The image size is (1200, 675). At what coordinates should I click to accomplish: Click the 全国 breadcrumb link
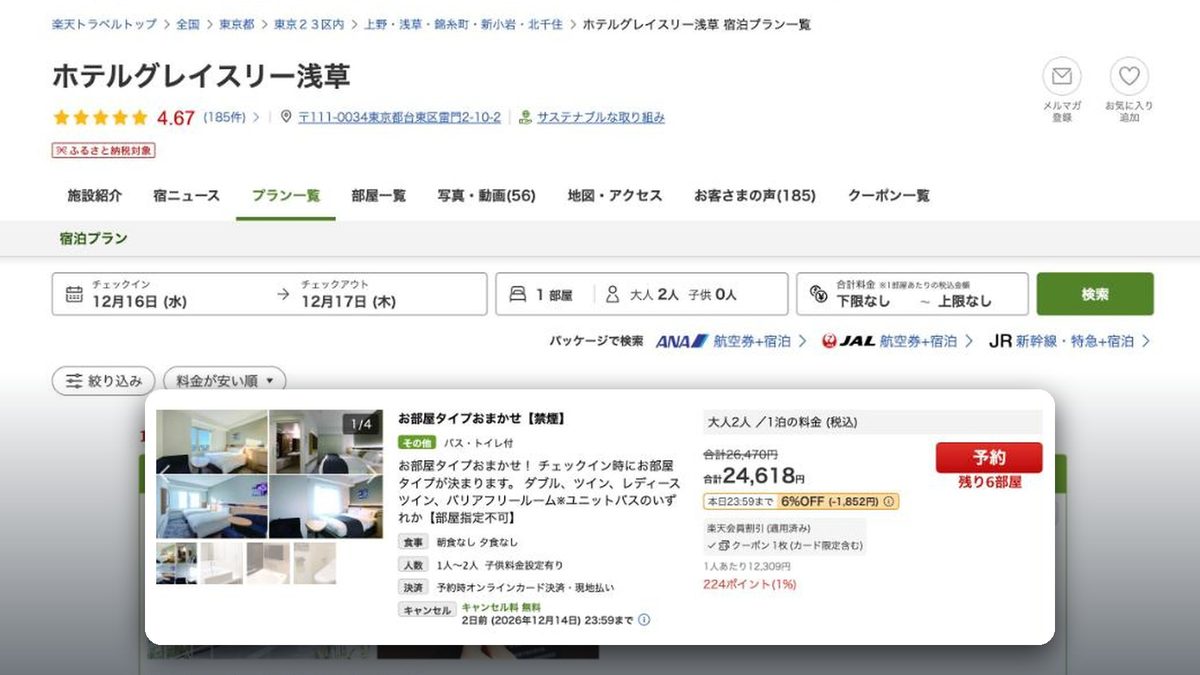coord(187,24)
